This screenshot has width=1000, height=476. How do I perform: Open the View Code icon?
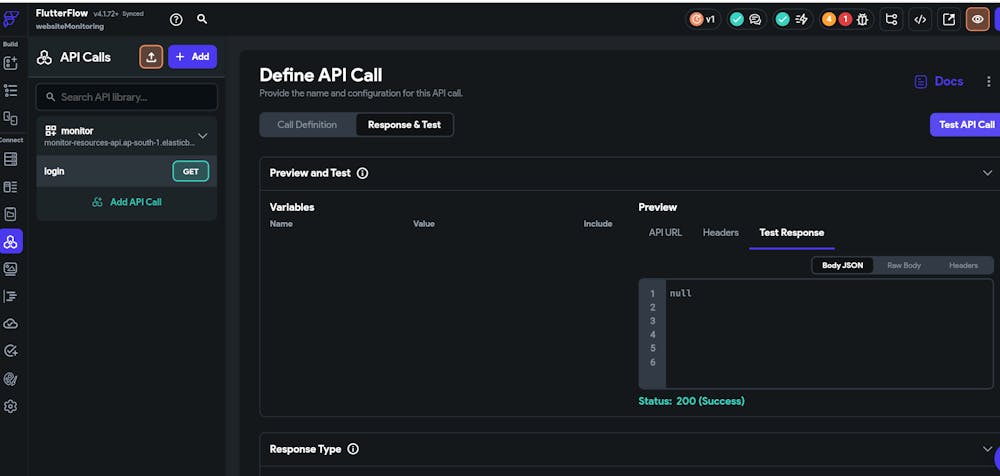coord(920,19)
